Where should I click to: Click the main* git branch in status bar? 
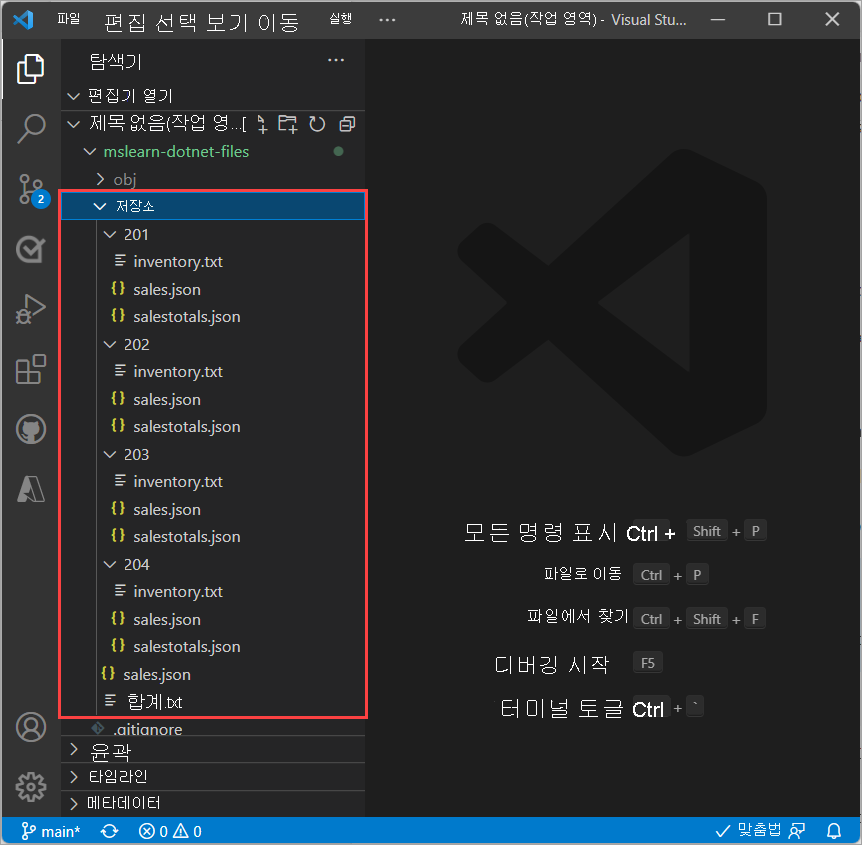click(x=51, y=831)
